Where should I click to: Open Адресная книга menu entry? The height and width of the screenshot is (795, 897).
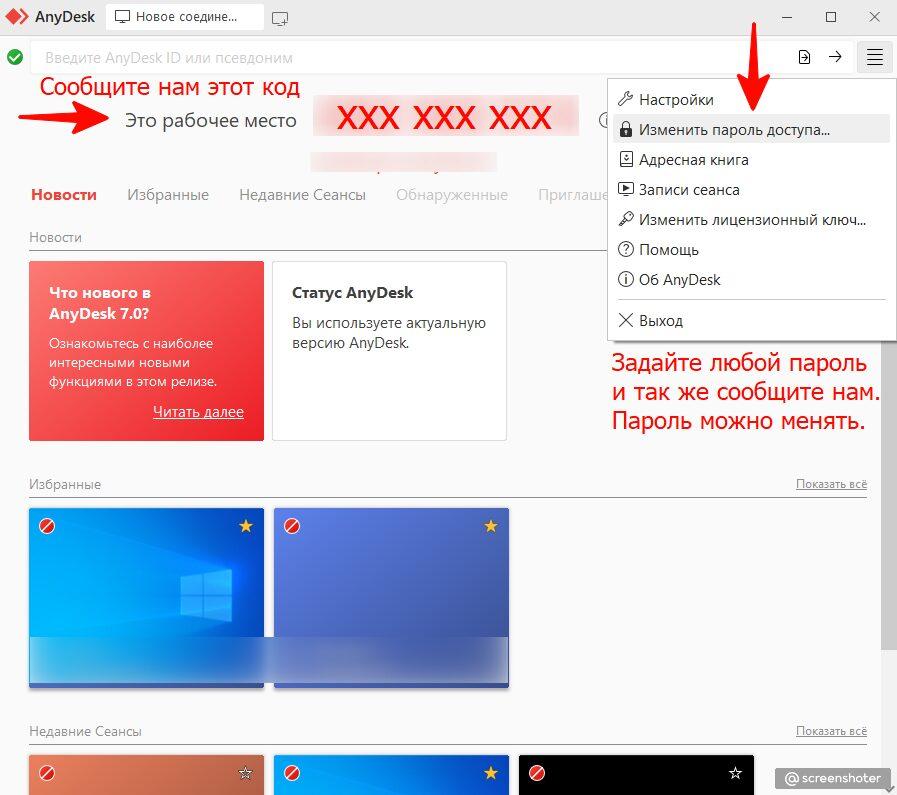tap(751, 160)
